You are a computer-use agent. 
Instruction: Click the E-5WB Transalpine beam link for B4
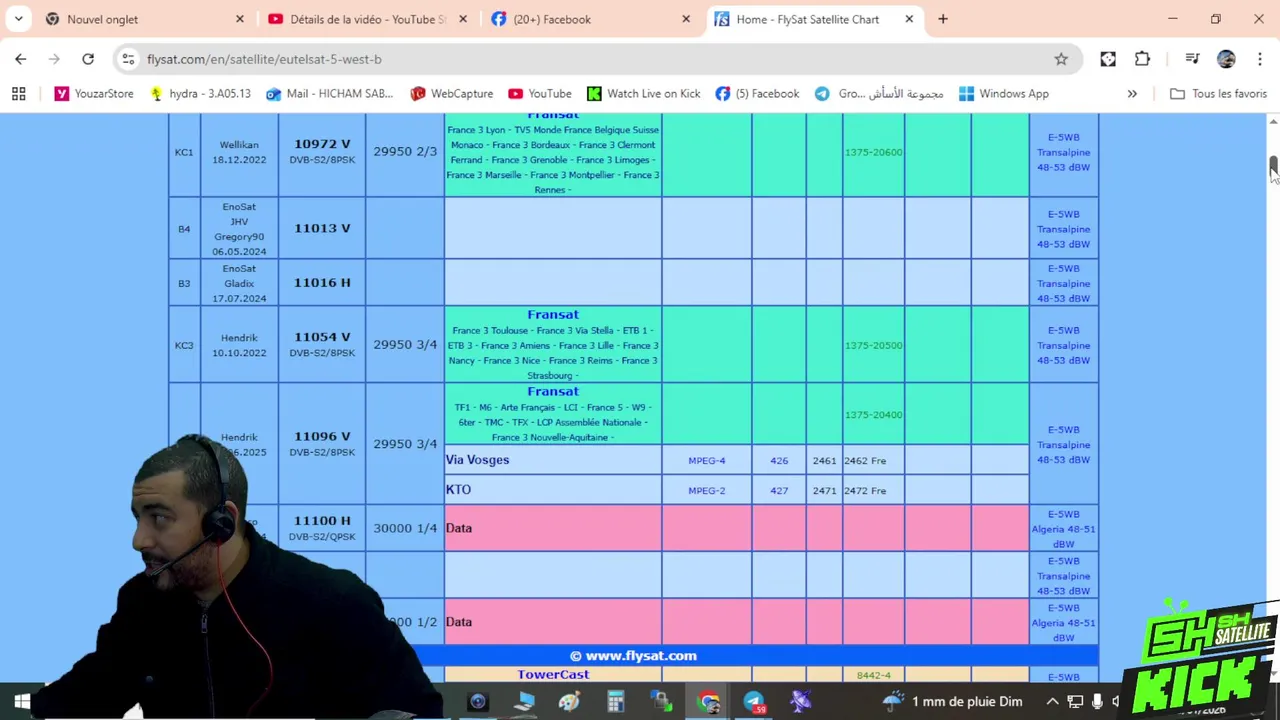(x=1063, y=229)
